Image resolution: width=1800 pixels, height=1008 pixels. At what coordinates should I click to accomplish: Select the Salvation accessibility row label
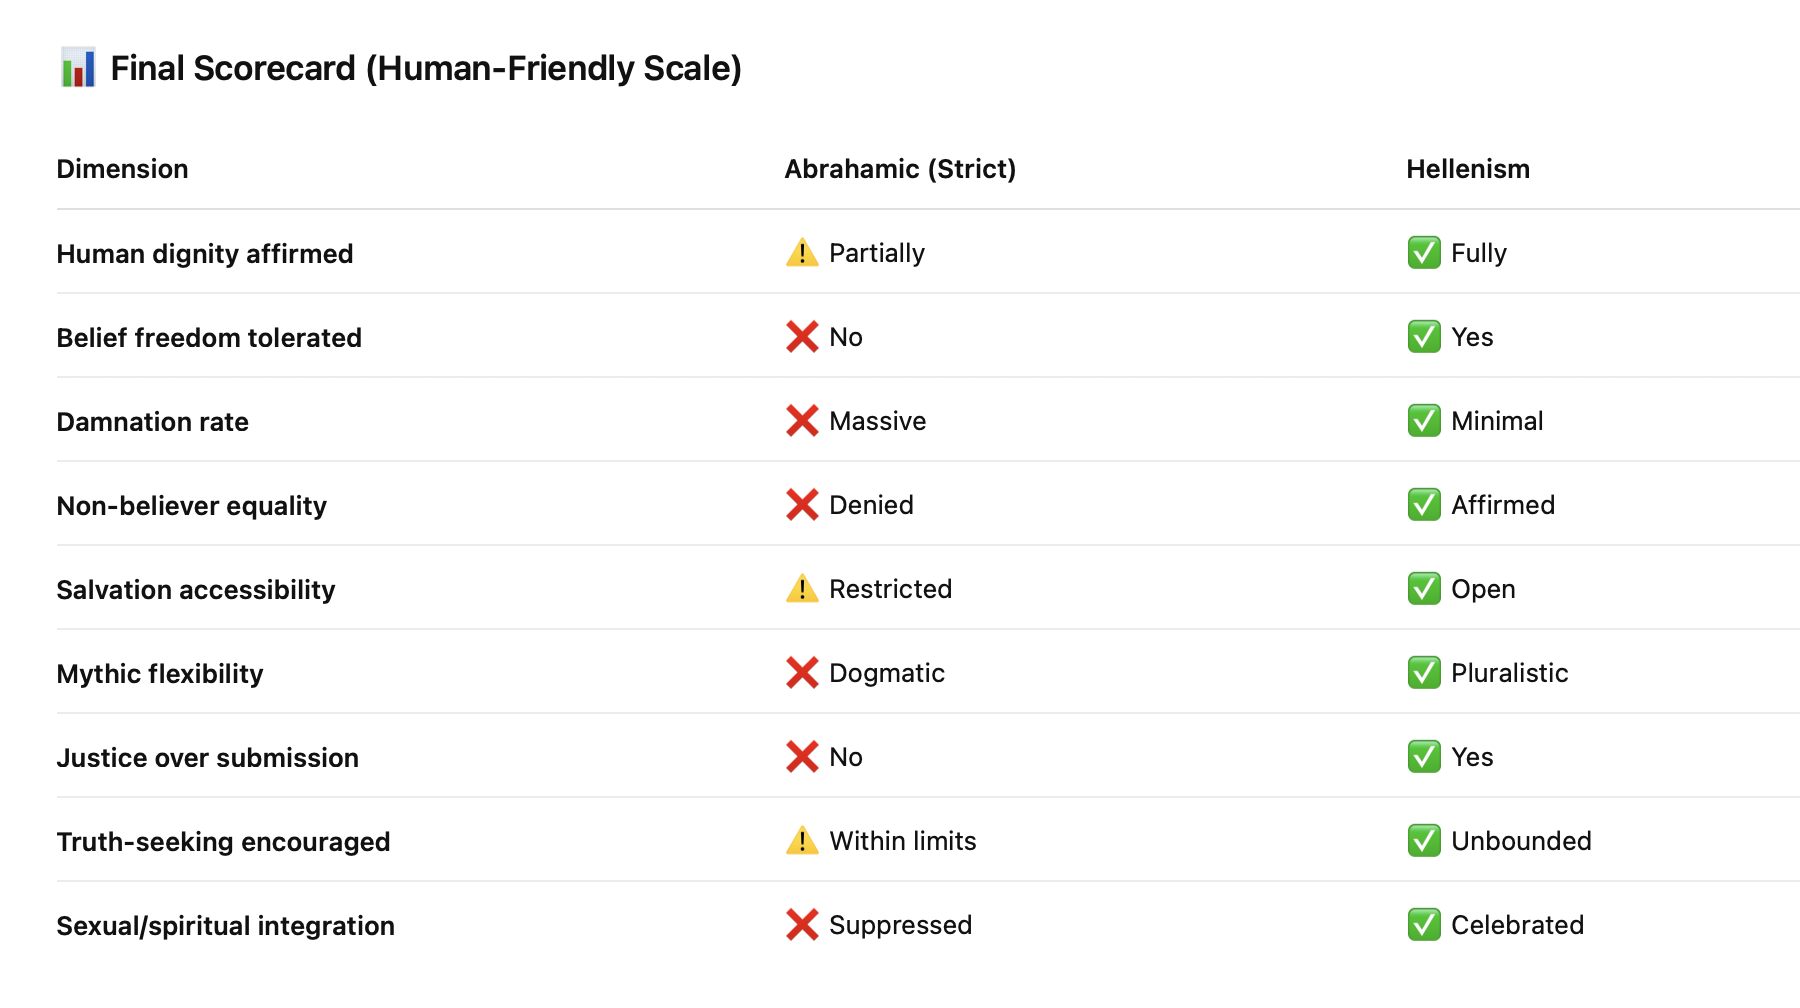pyautogui.click(x=196, y=590)
